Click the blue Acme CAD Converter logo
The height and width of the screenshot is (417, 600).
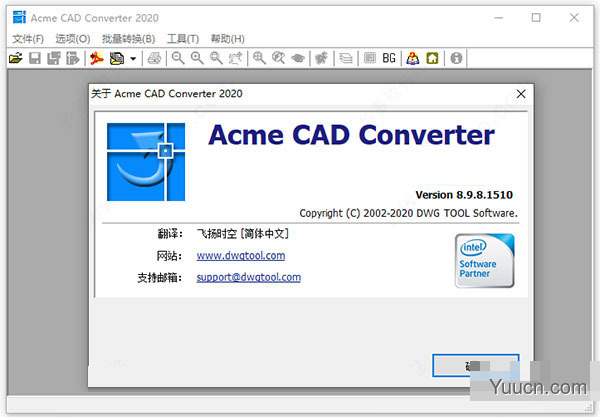coord(146,162)
